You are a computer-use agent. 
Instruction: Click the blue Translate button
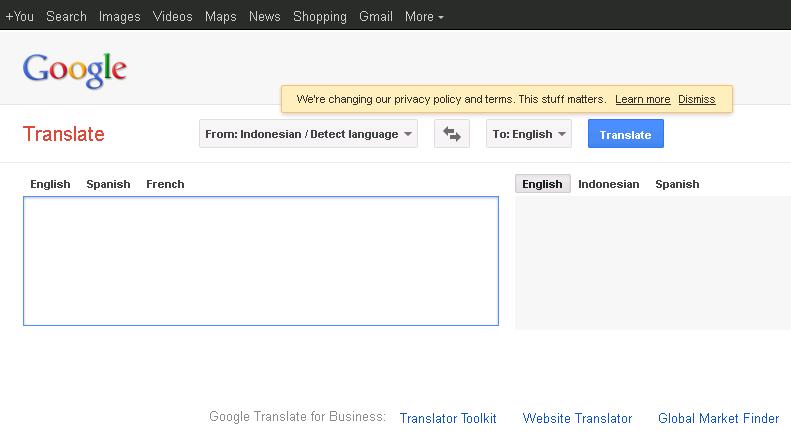pos(626,134)
